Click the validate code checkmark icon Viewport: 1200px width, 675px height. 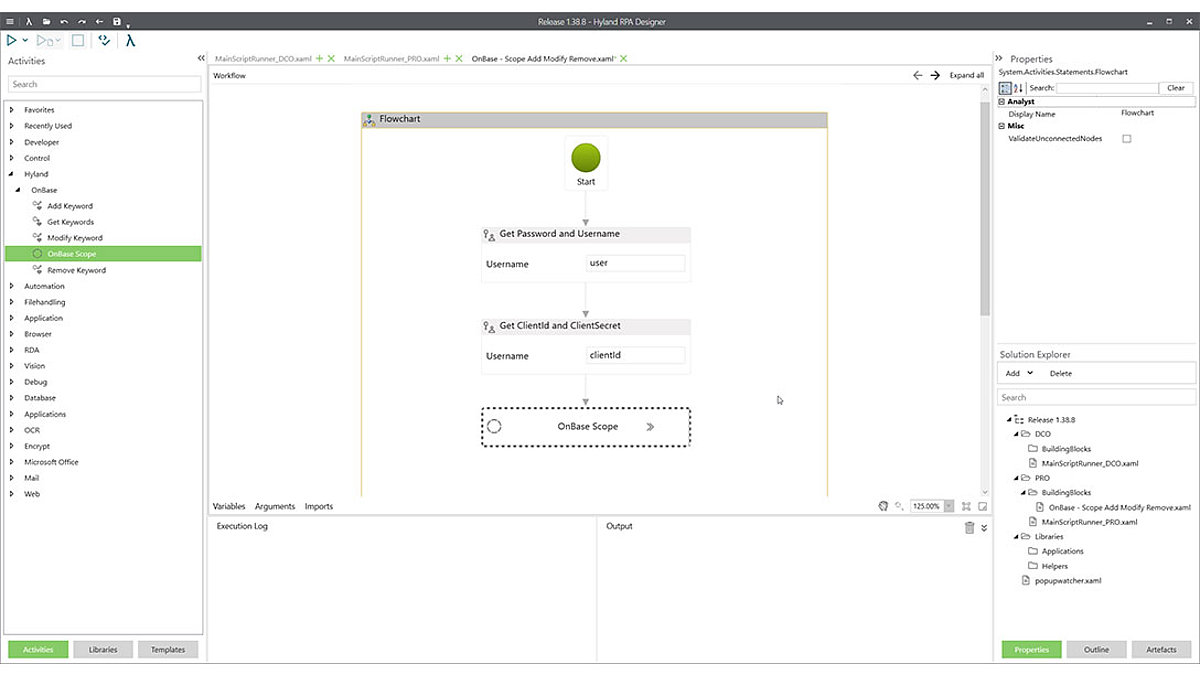tap(103, 41)
